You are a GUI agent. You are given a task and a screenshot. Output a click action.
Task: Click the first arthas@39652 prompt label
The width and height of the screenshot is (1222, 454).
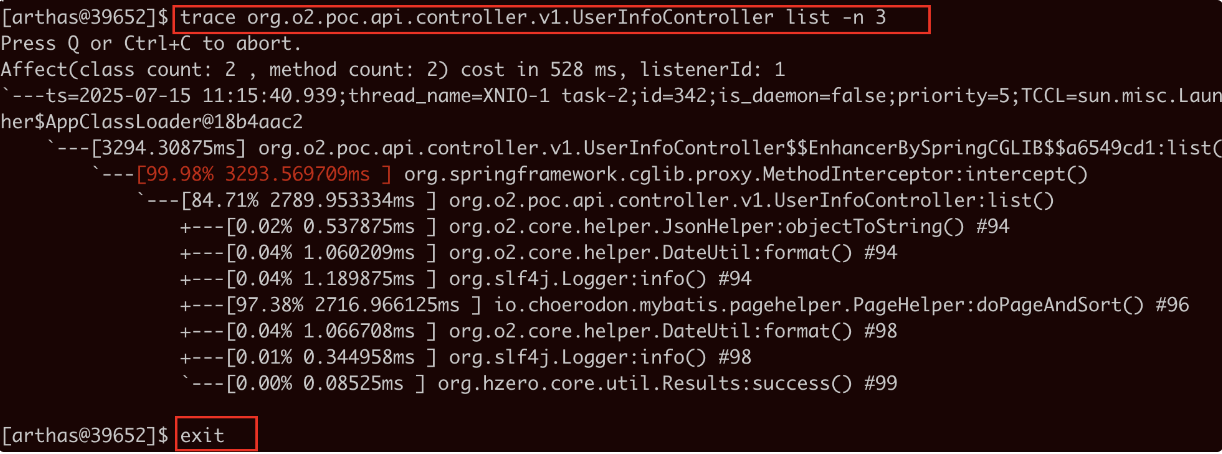pos(86,18)
